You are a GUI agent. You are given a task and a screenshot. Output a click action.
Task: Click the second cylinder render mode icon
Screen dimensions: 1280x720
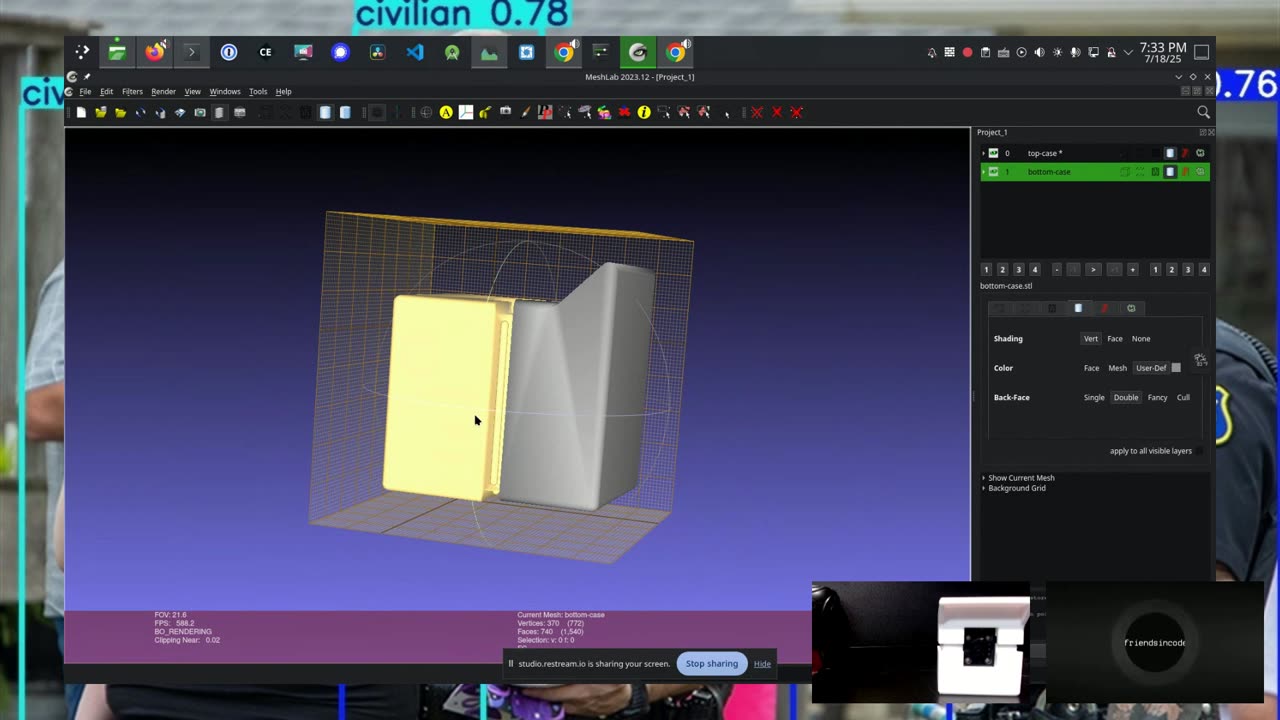(345, 112)
